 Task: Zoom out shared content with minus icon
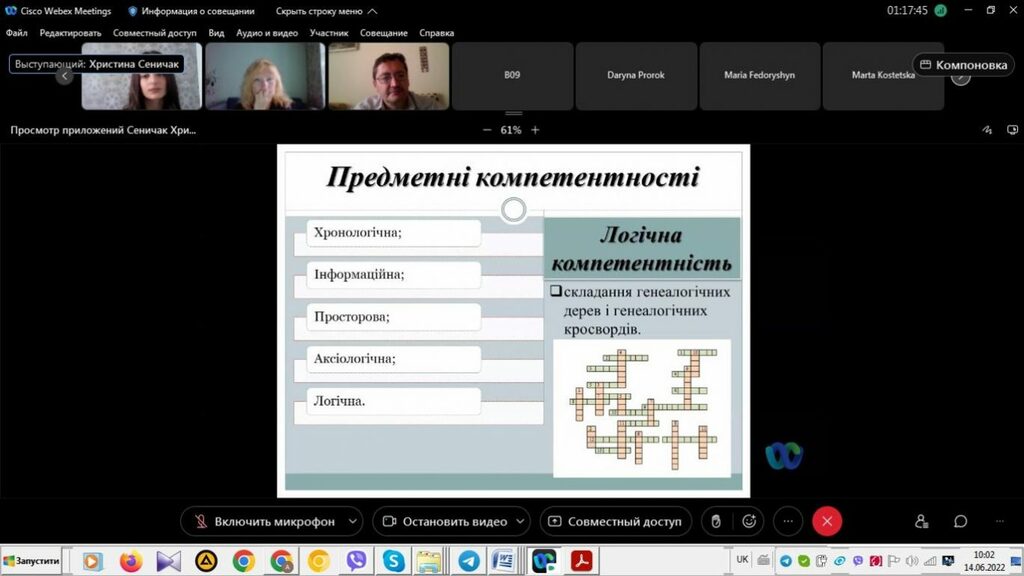pyautogui.click(x=487, y=130)
